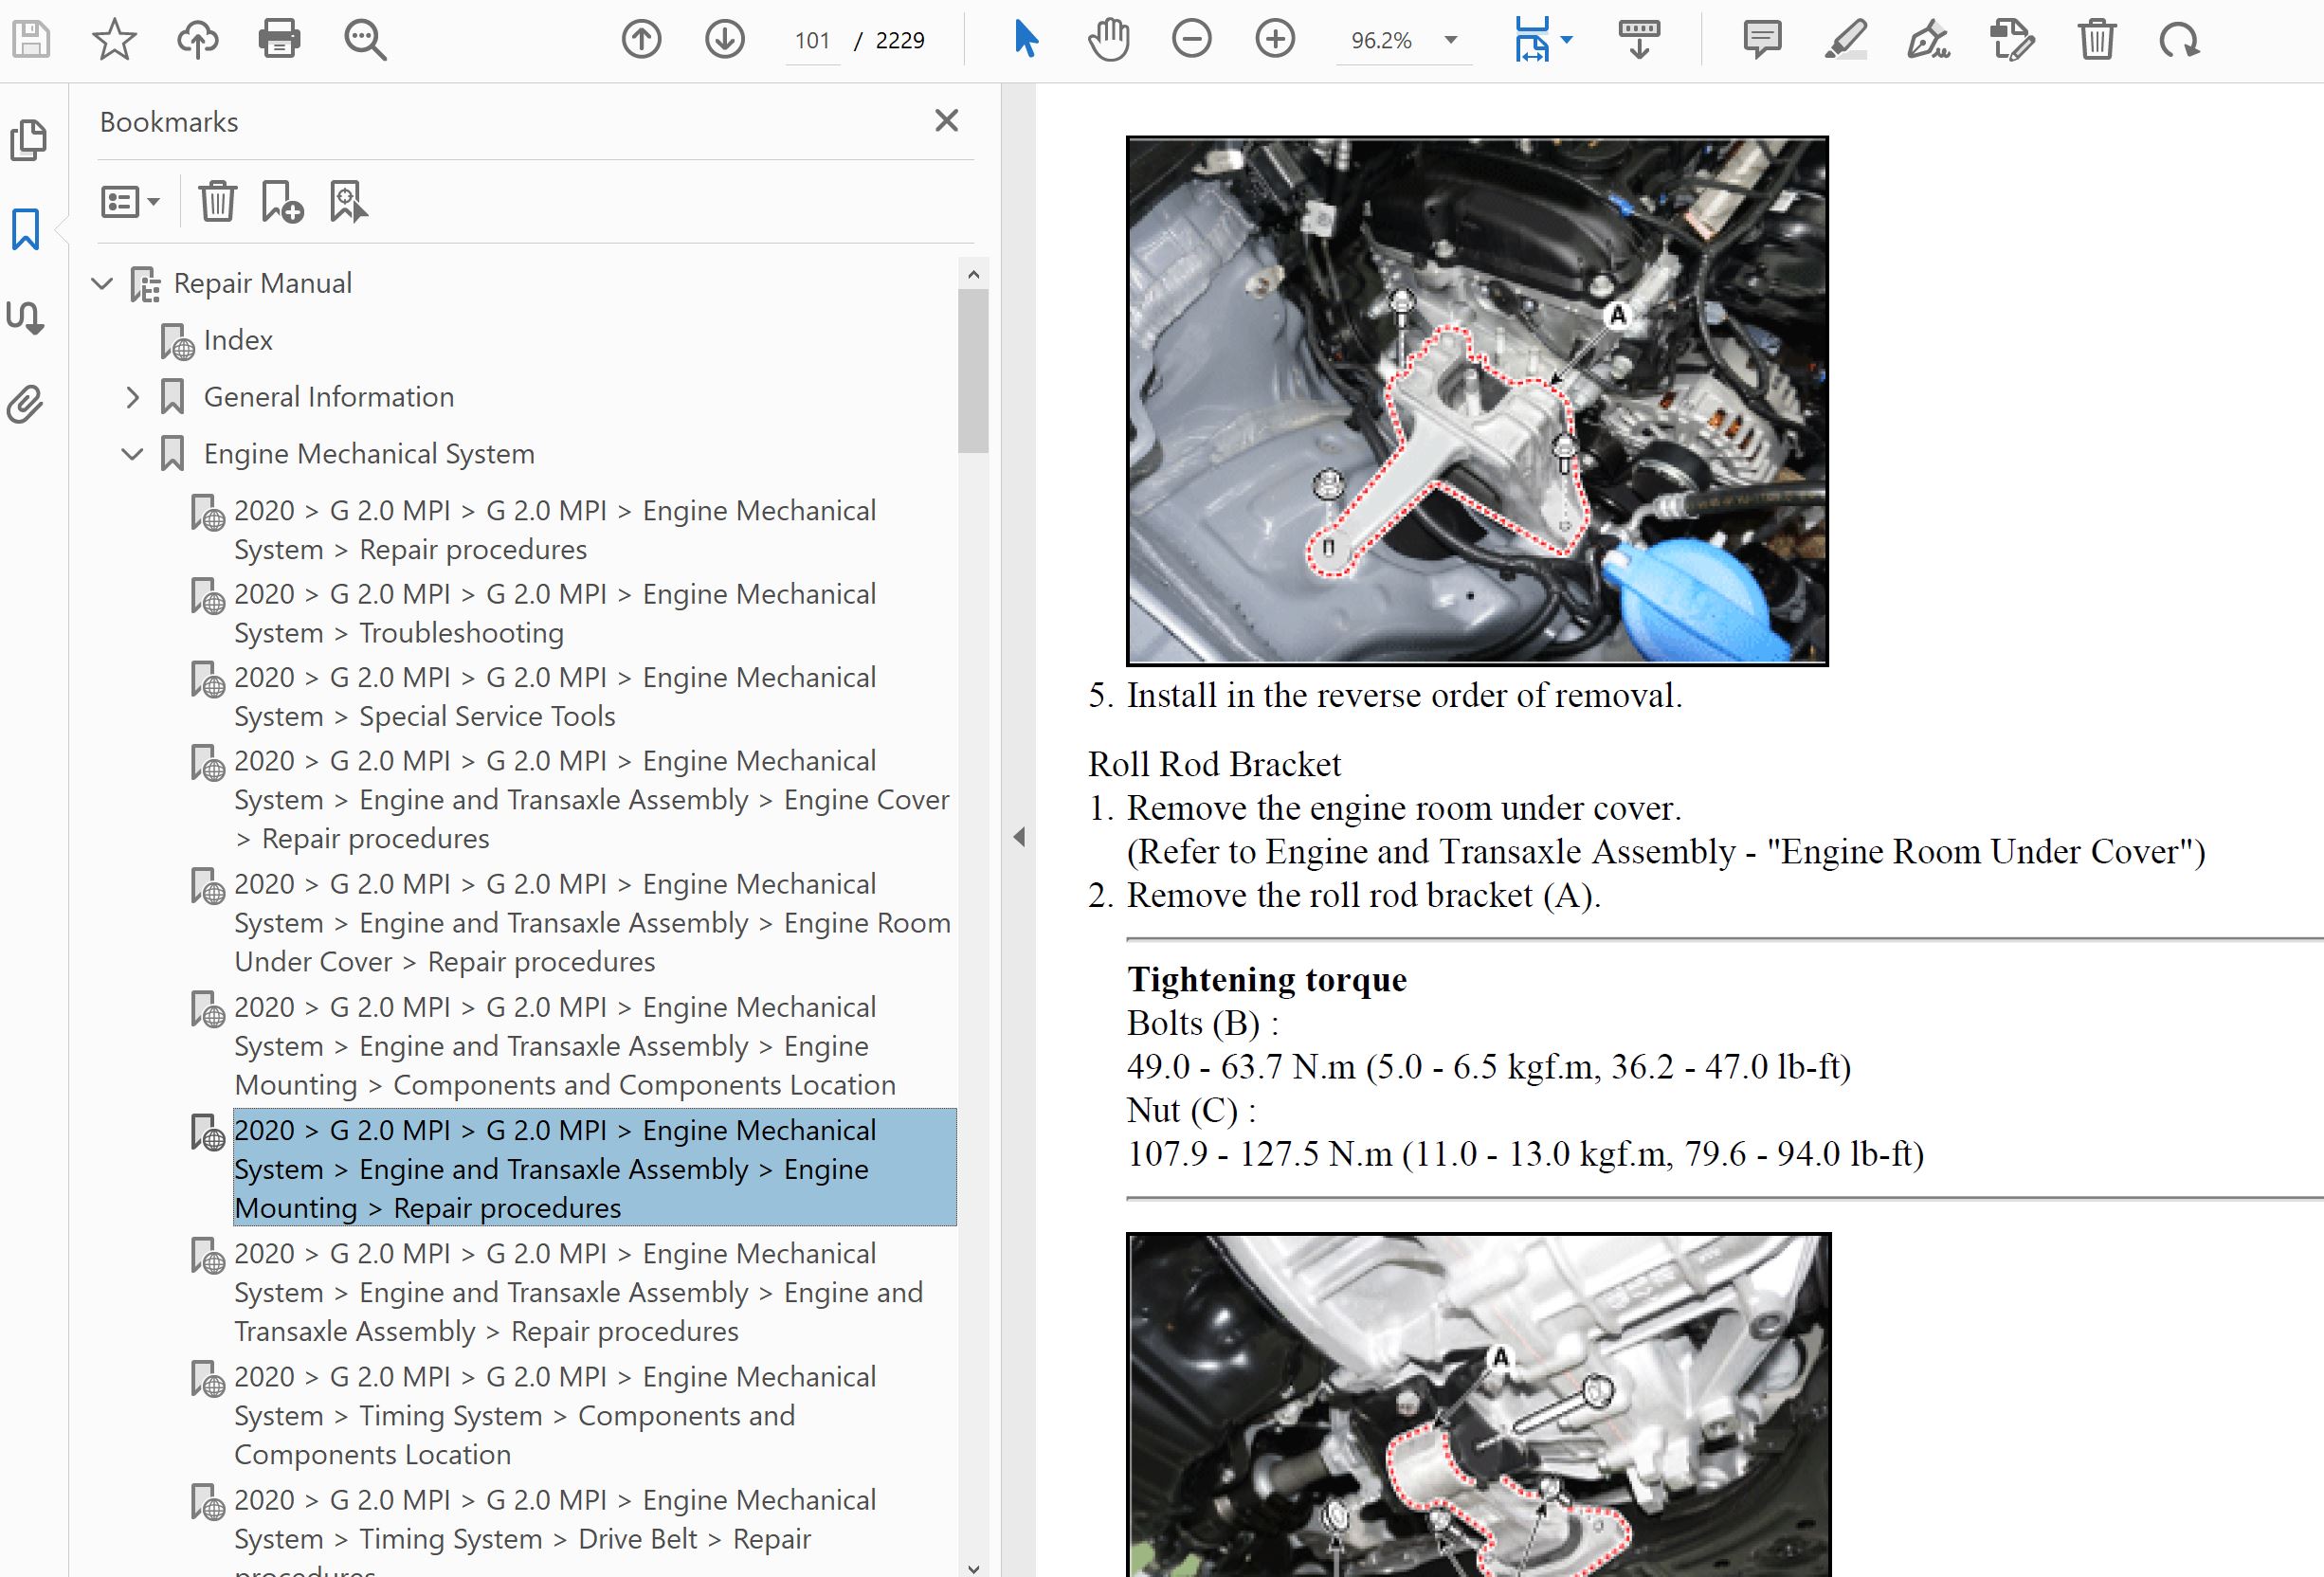Image resolution: width=2324 pixels, height=1577 pixels.
Task: Click the bookmarks panel scrollbar thumb
Action: pos(972,370)
